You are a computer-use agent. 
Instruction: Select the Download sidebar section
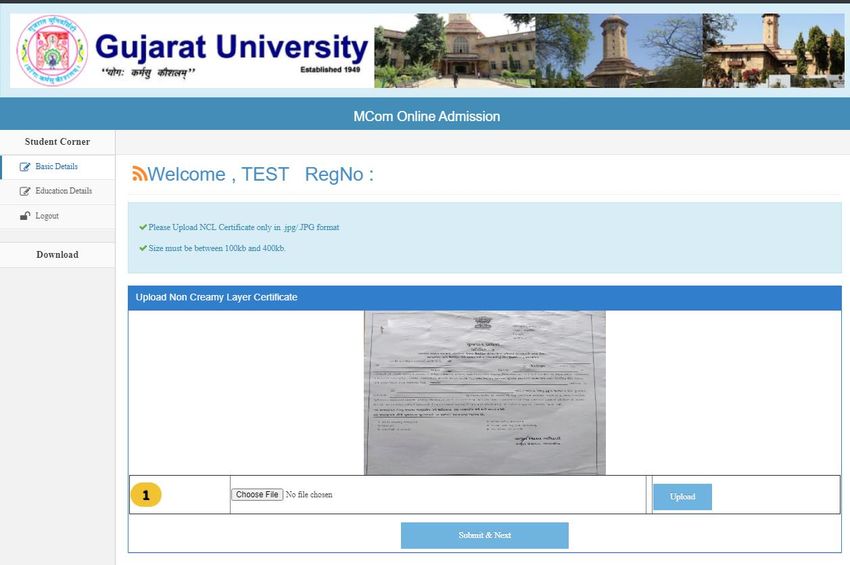coord(57,254)
